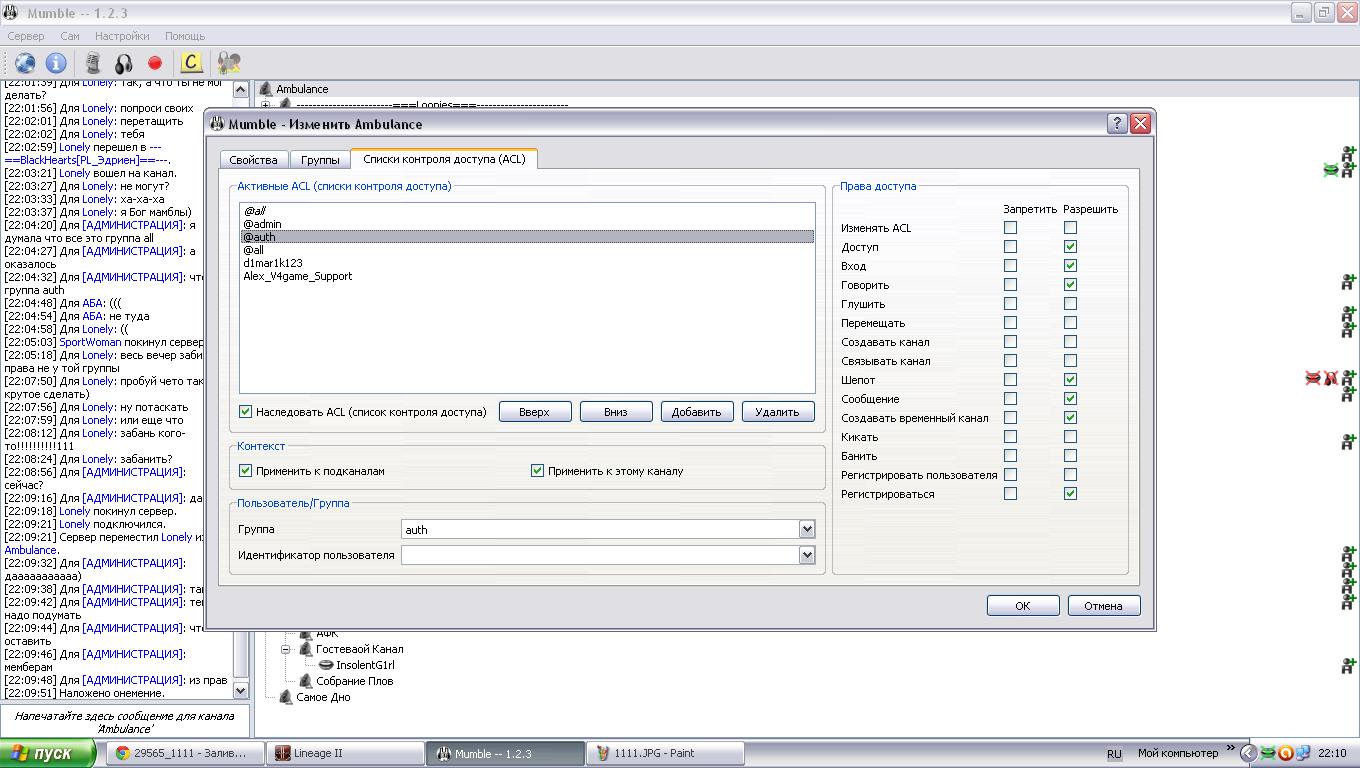Toggle Применить к этому каналу checkbox
Image resolution: width=1360 pixels, height=768 pixels.
coord(538,471)
